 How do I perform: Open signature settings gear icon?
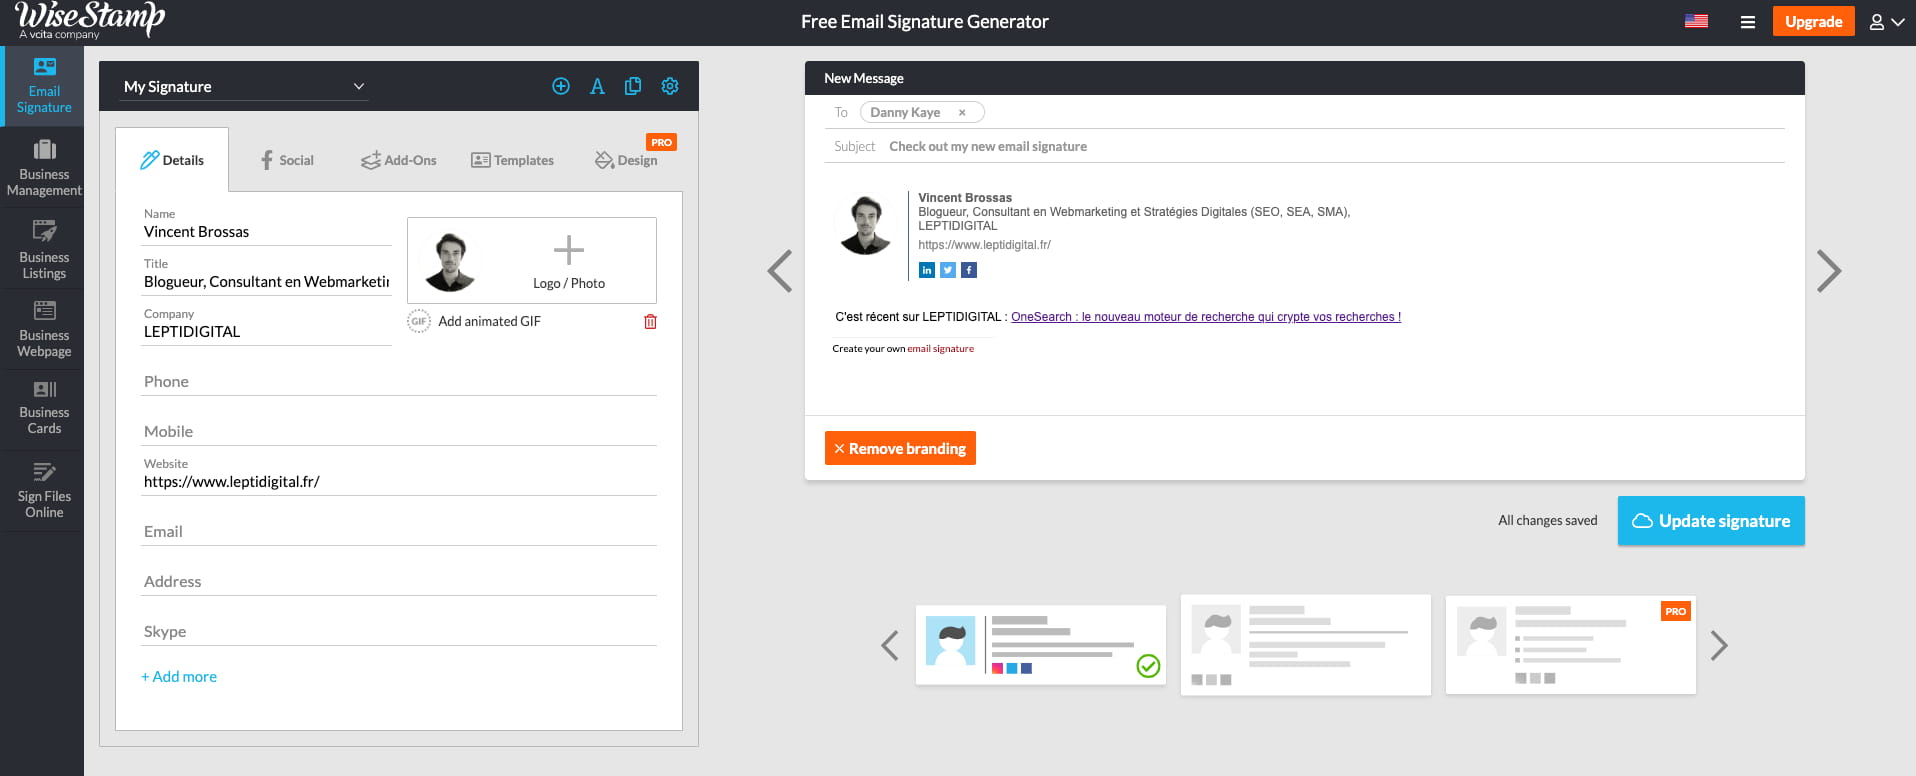670,86
